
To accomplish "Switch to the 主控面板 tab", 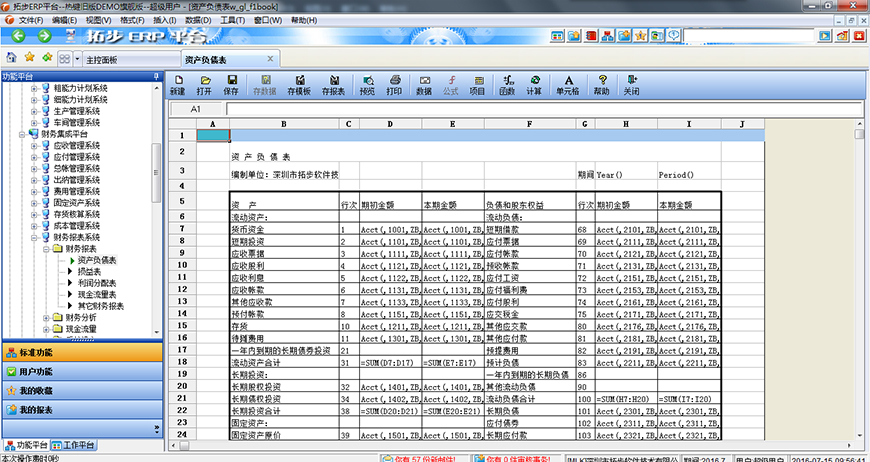I will pyautogui.click(x=102, y=59).
